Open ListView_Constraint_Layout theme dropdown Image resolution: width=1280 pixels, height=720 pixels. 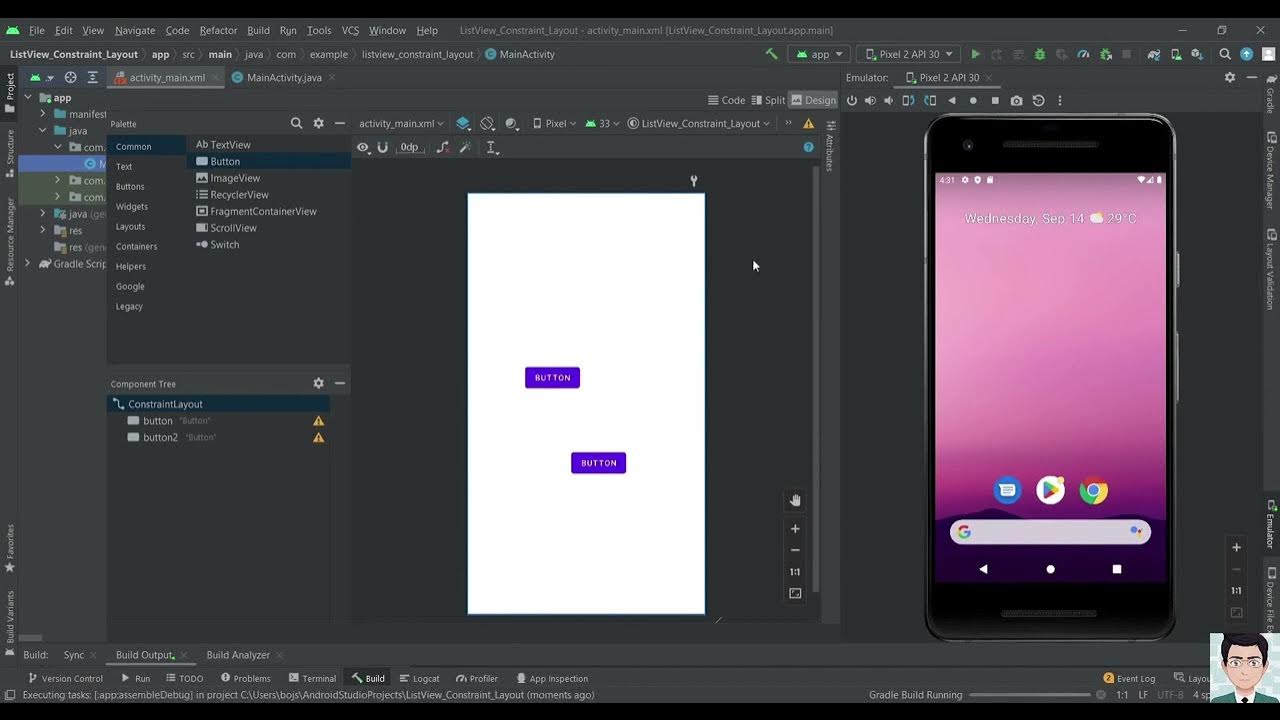(699, 123)
